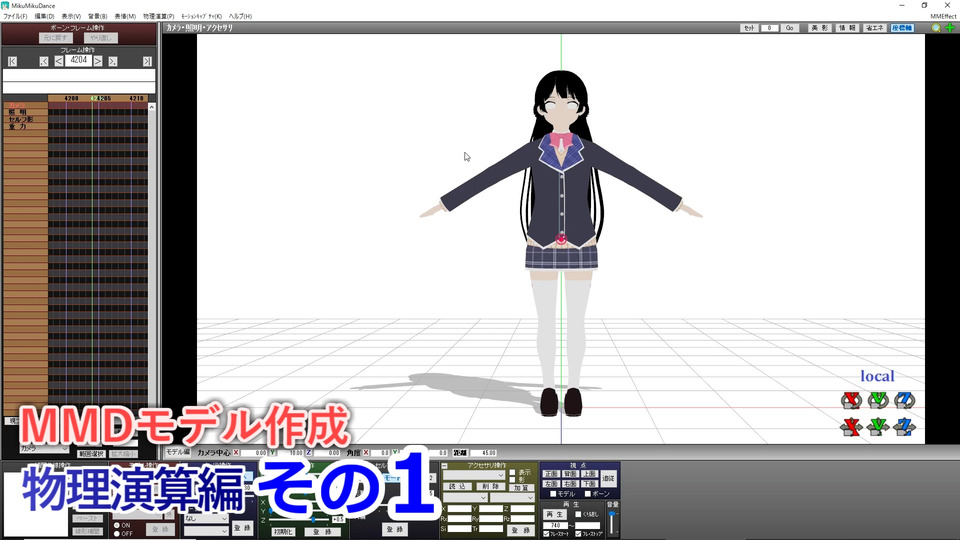Click the セット button
Screen dimensions: 960x540
749,28
